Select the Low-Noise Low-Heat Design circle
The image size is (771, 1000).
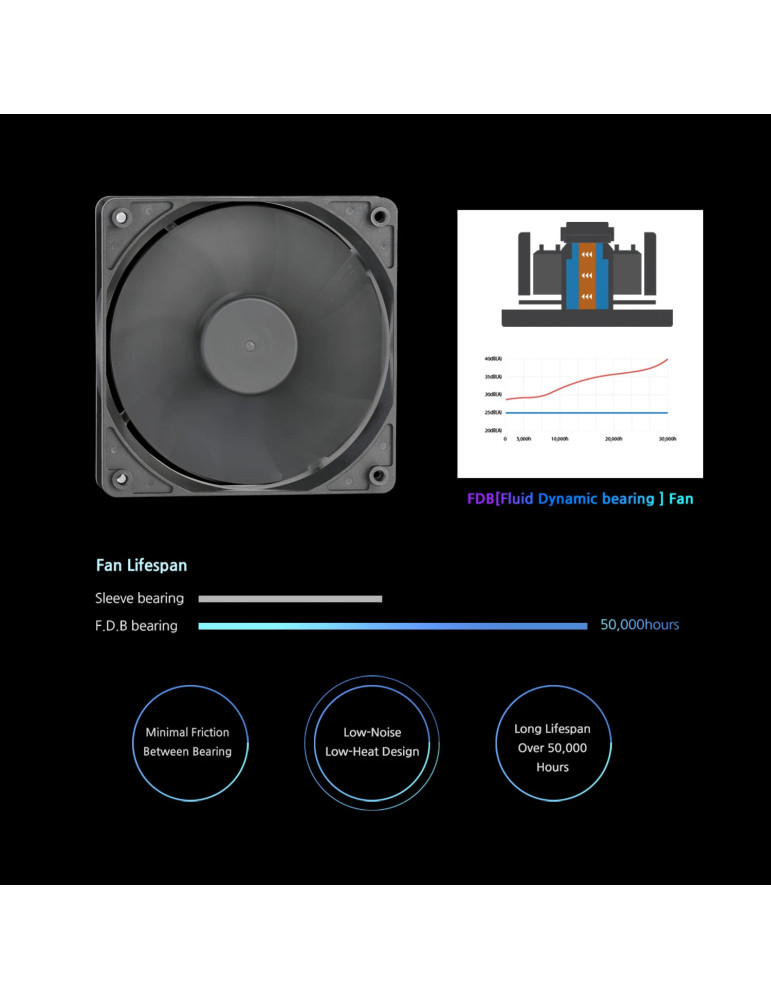coord(372,742)
